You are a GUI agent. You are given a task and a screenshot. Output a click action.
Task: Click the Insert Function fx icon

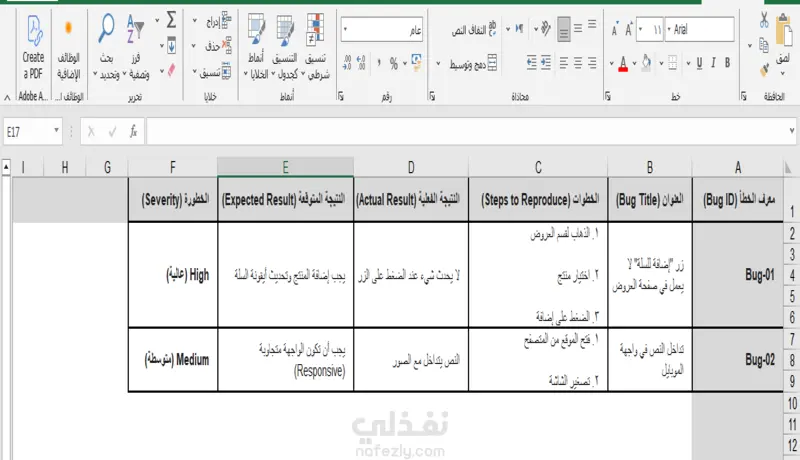tap(133, 132)
